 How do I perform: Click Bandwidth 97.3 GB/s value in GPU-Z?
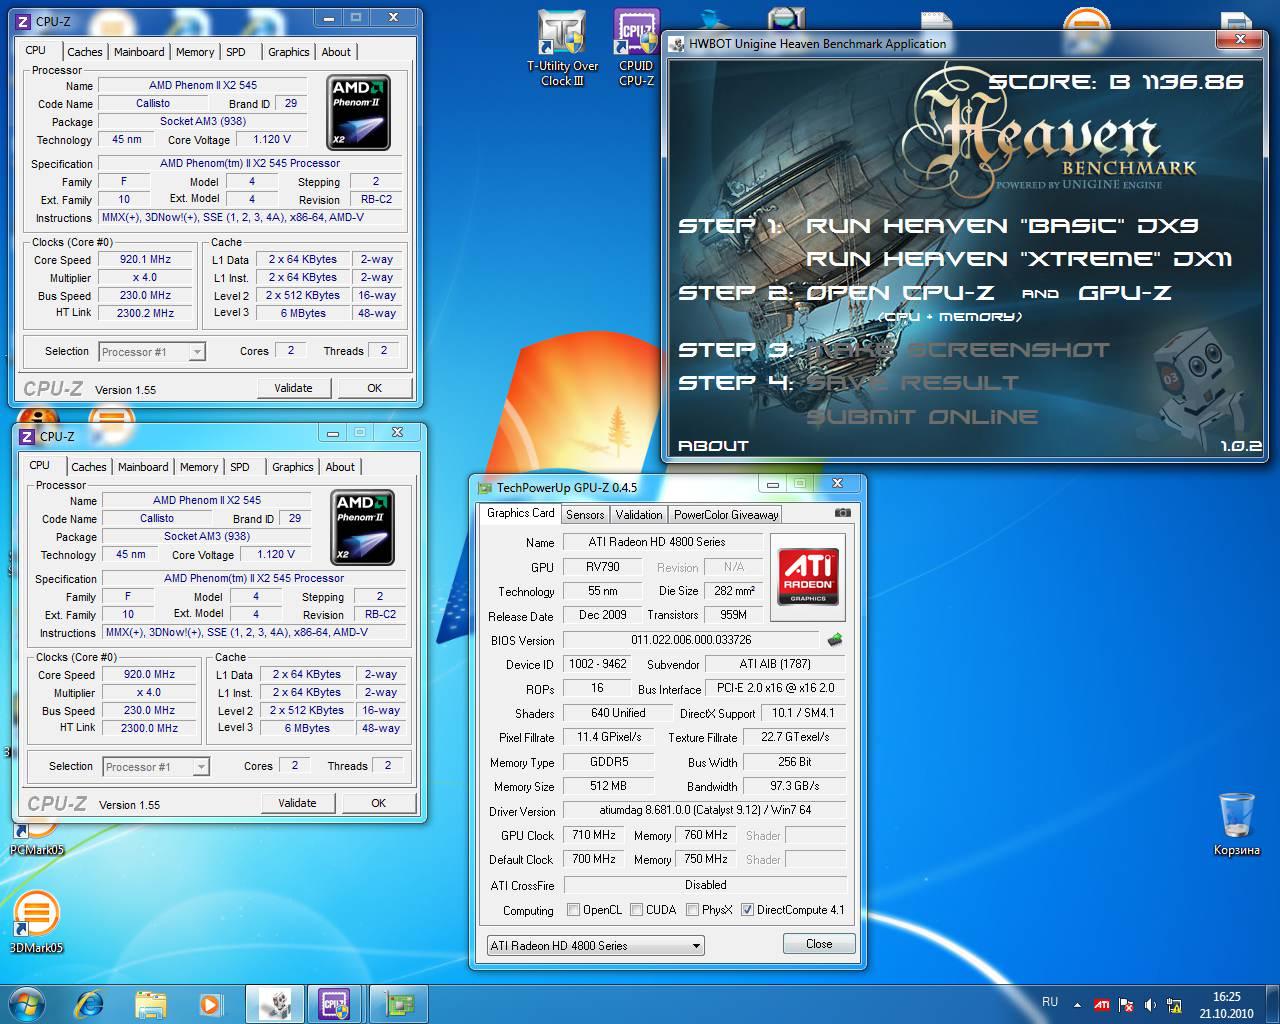[x=795, y=786]
